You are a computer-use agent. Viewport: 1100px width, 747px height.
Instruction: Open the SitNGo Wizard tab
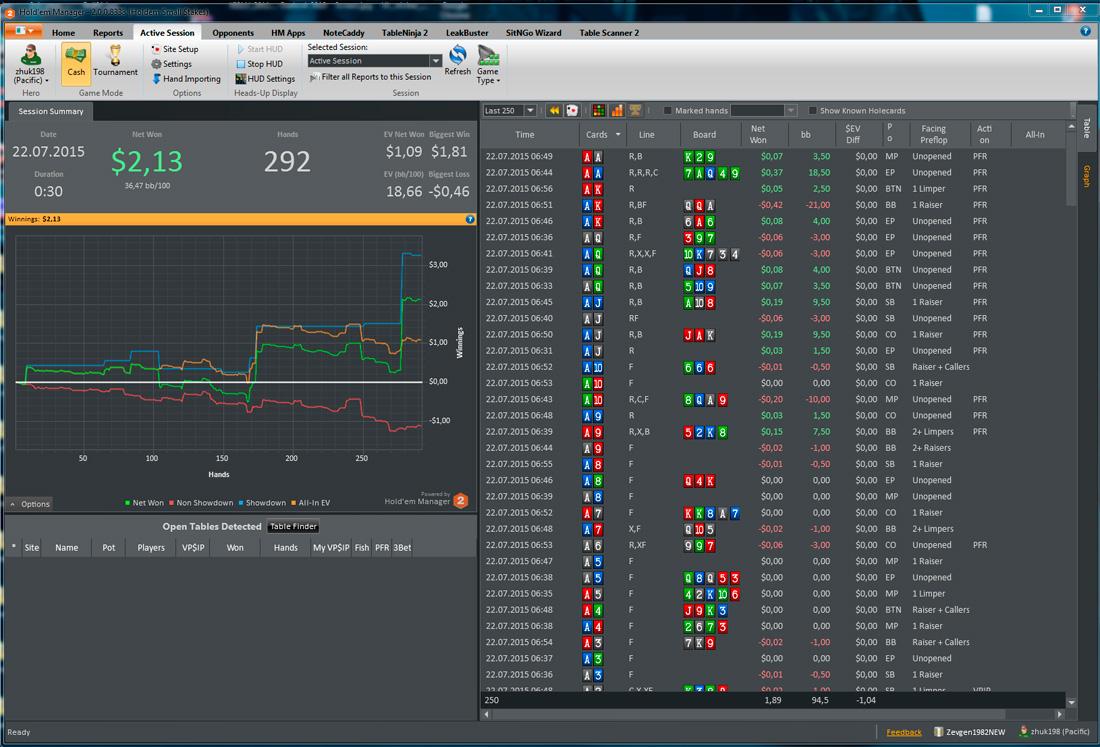(x=533, y=32)
